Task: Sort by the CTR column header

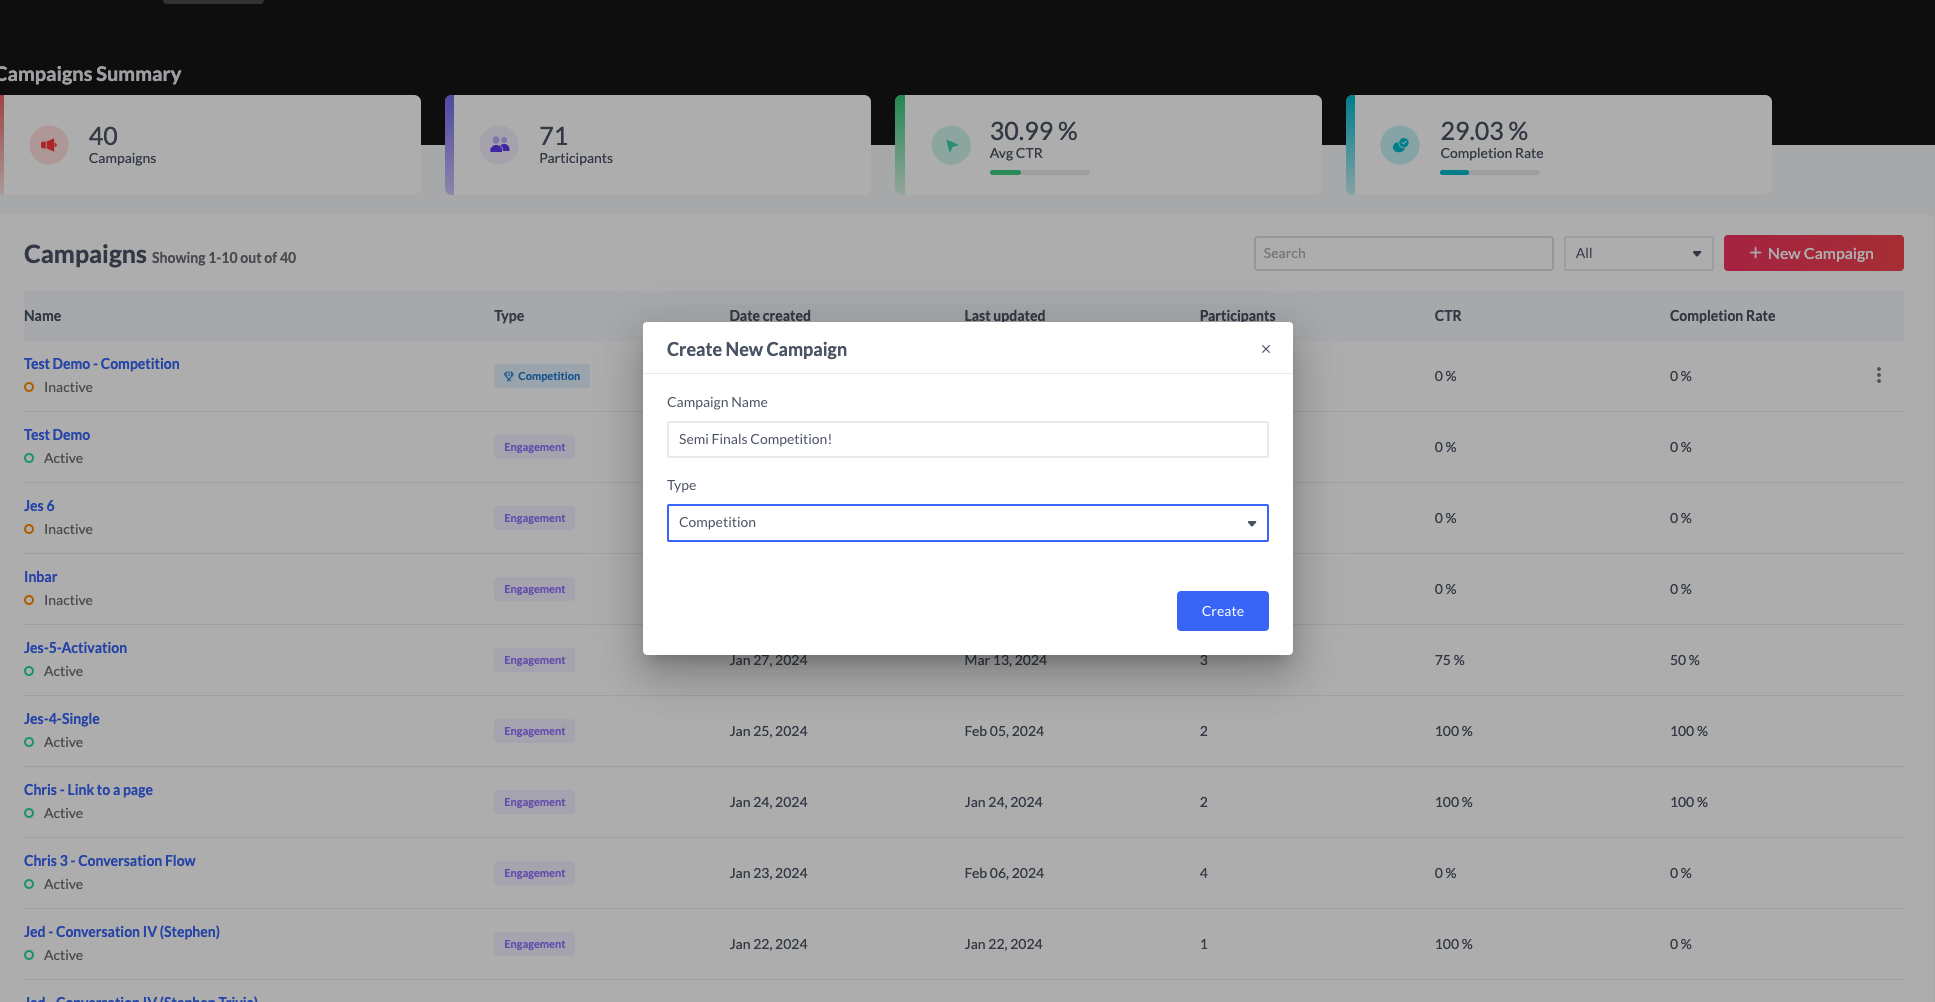Action: [1447, 316]
